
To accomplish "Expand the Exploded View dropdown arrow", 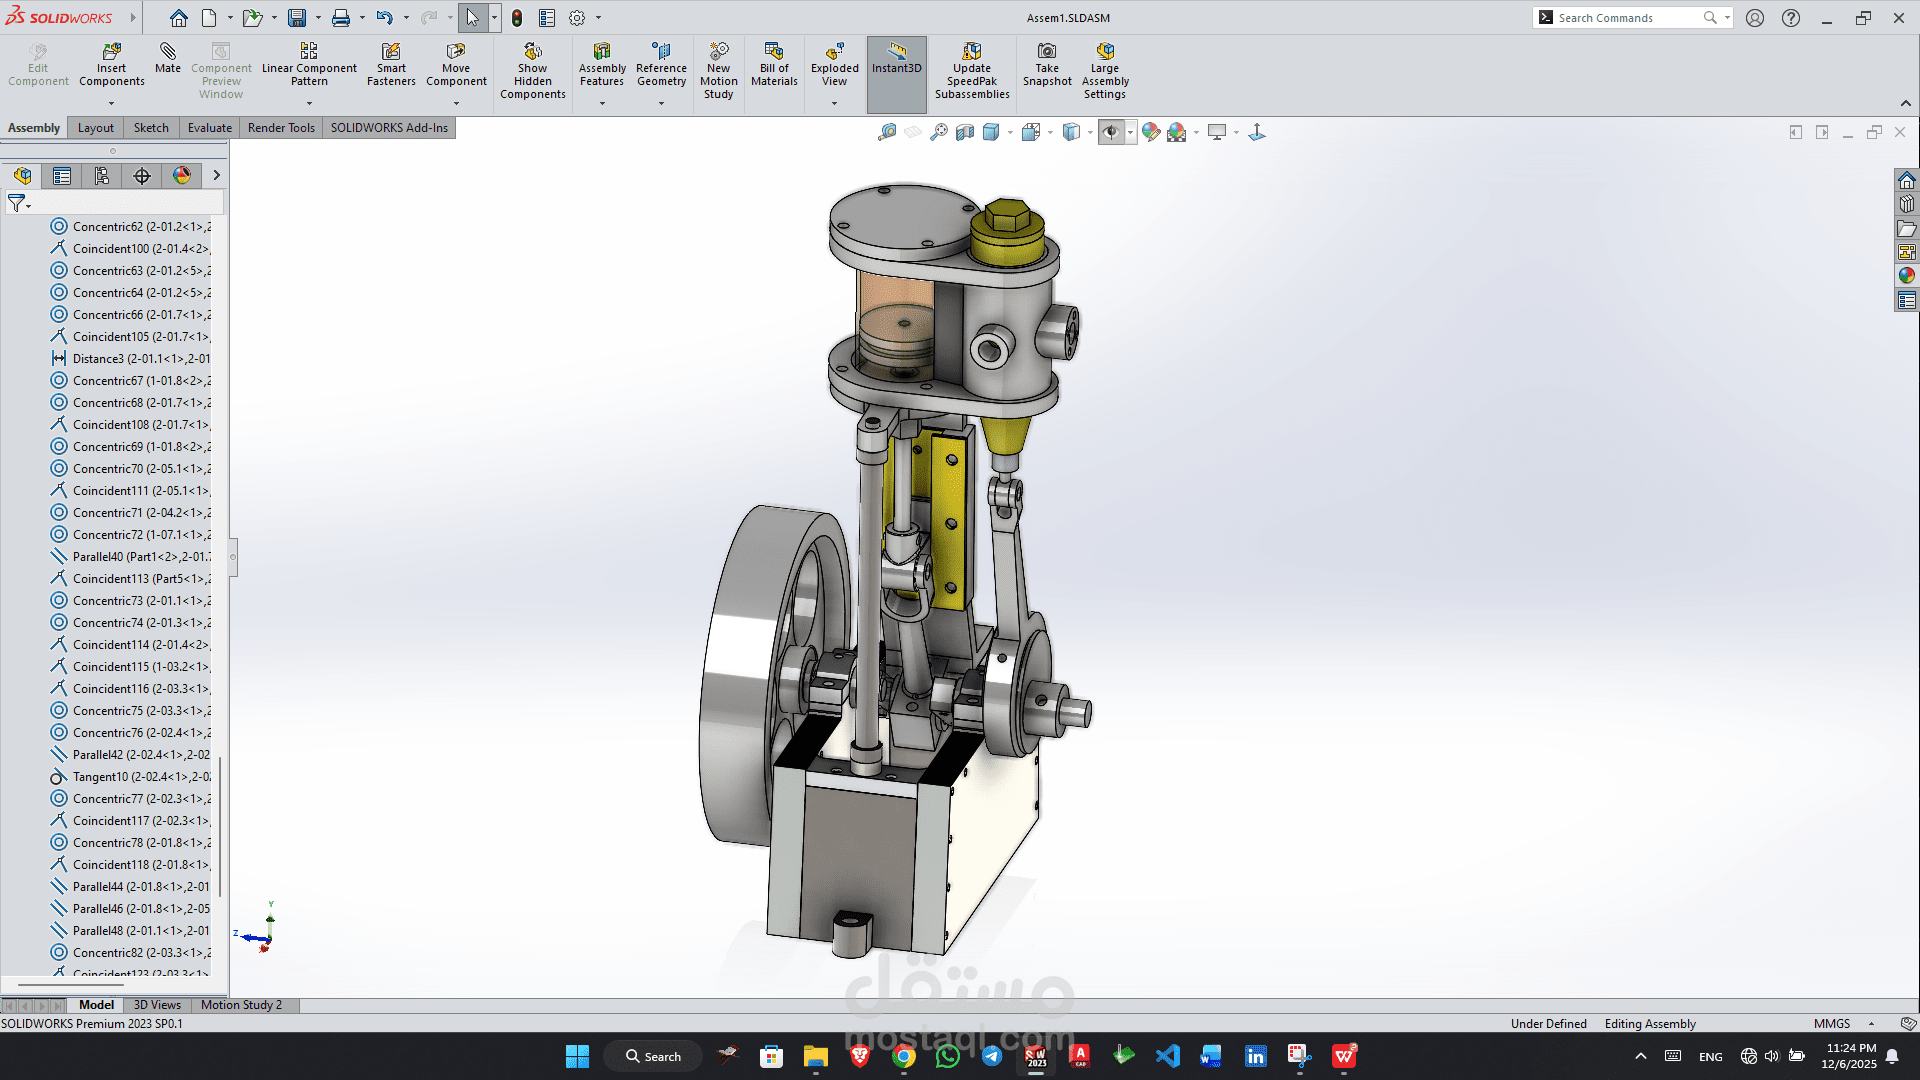I will (x=834, y=103).
